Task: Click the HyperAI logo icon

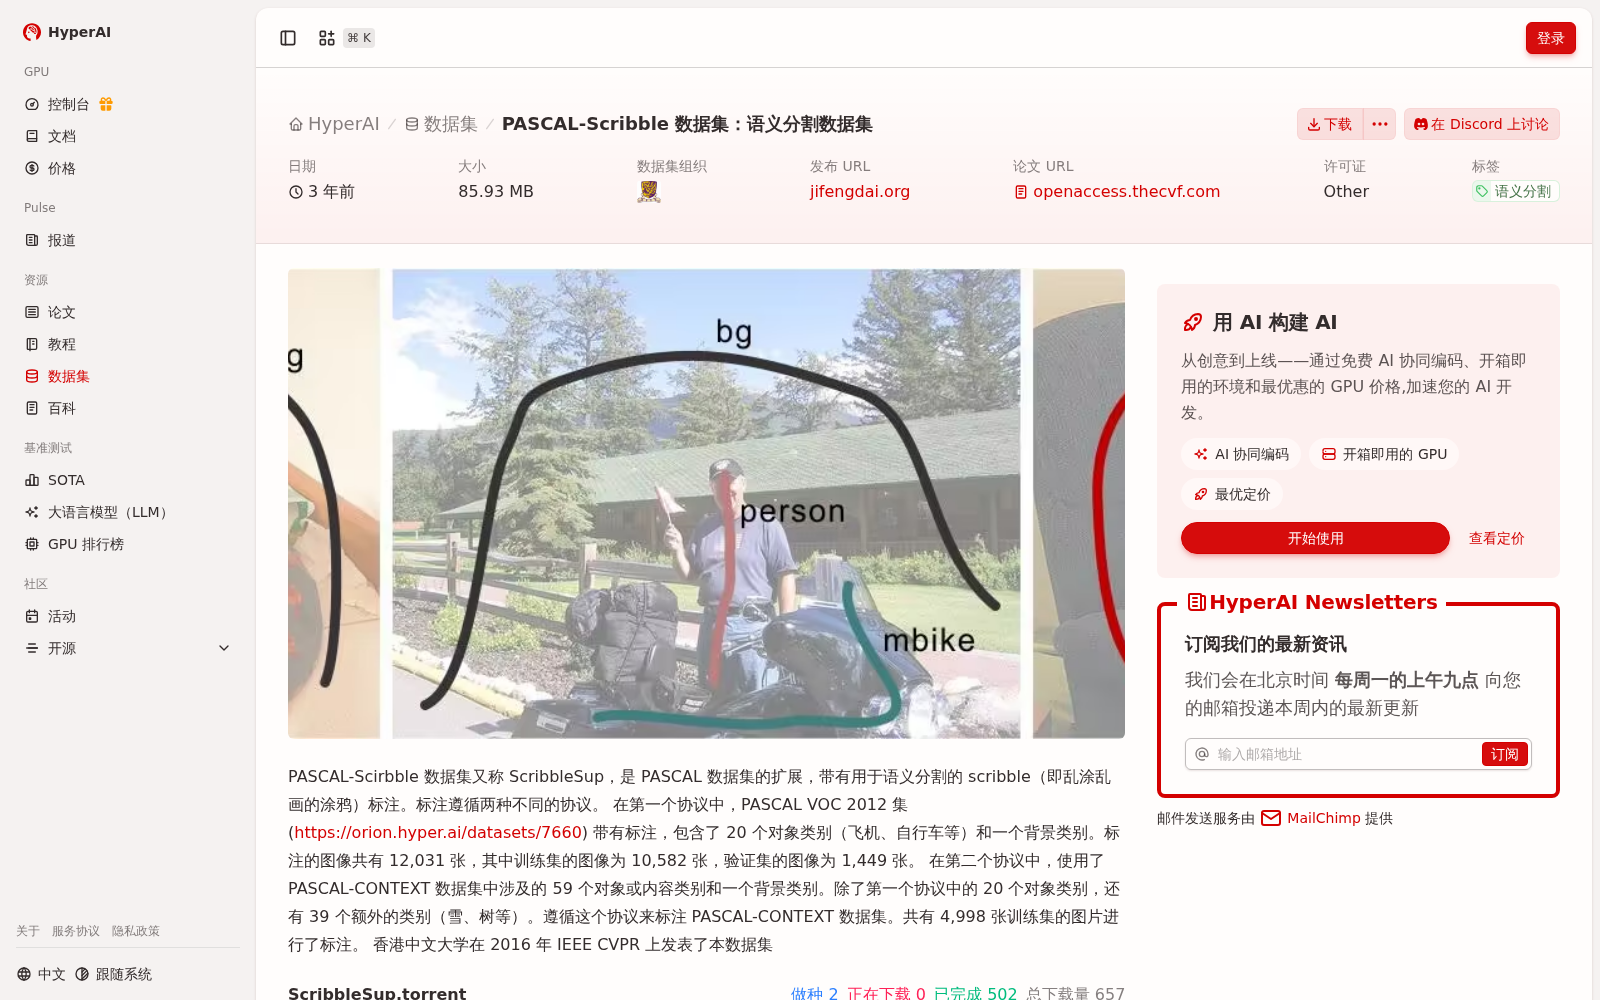Action: [x=32, y=32]
